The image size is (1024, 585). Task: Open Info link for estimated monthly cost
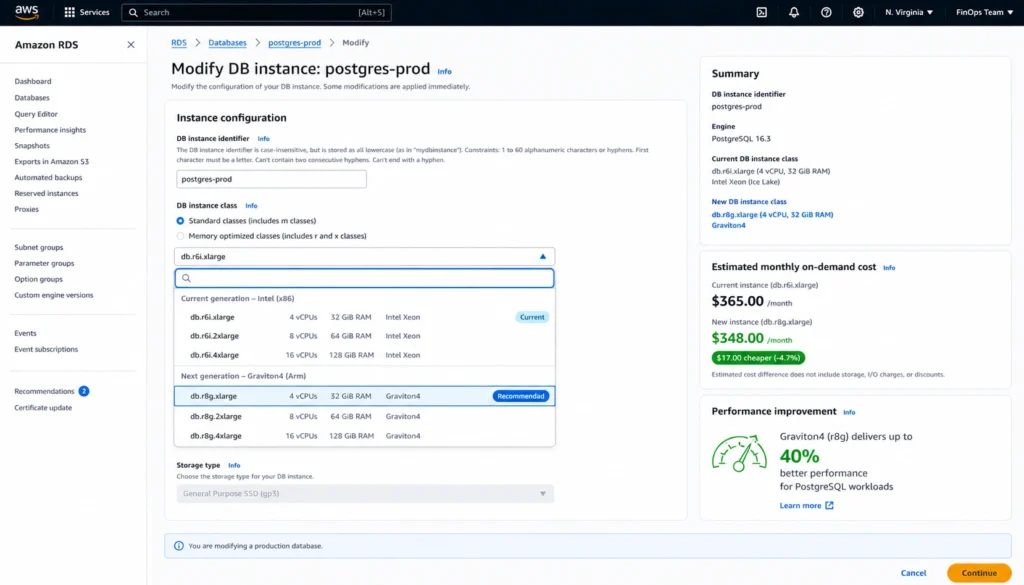pyautogui.click(x=889, y=268)
